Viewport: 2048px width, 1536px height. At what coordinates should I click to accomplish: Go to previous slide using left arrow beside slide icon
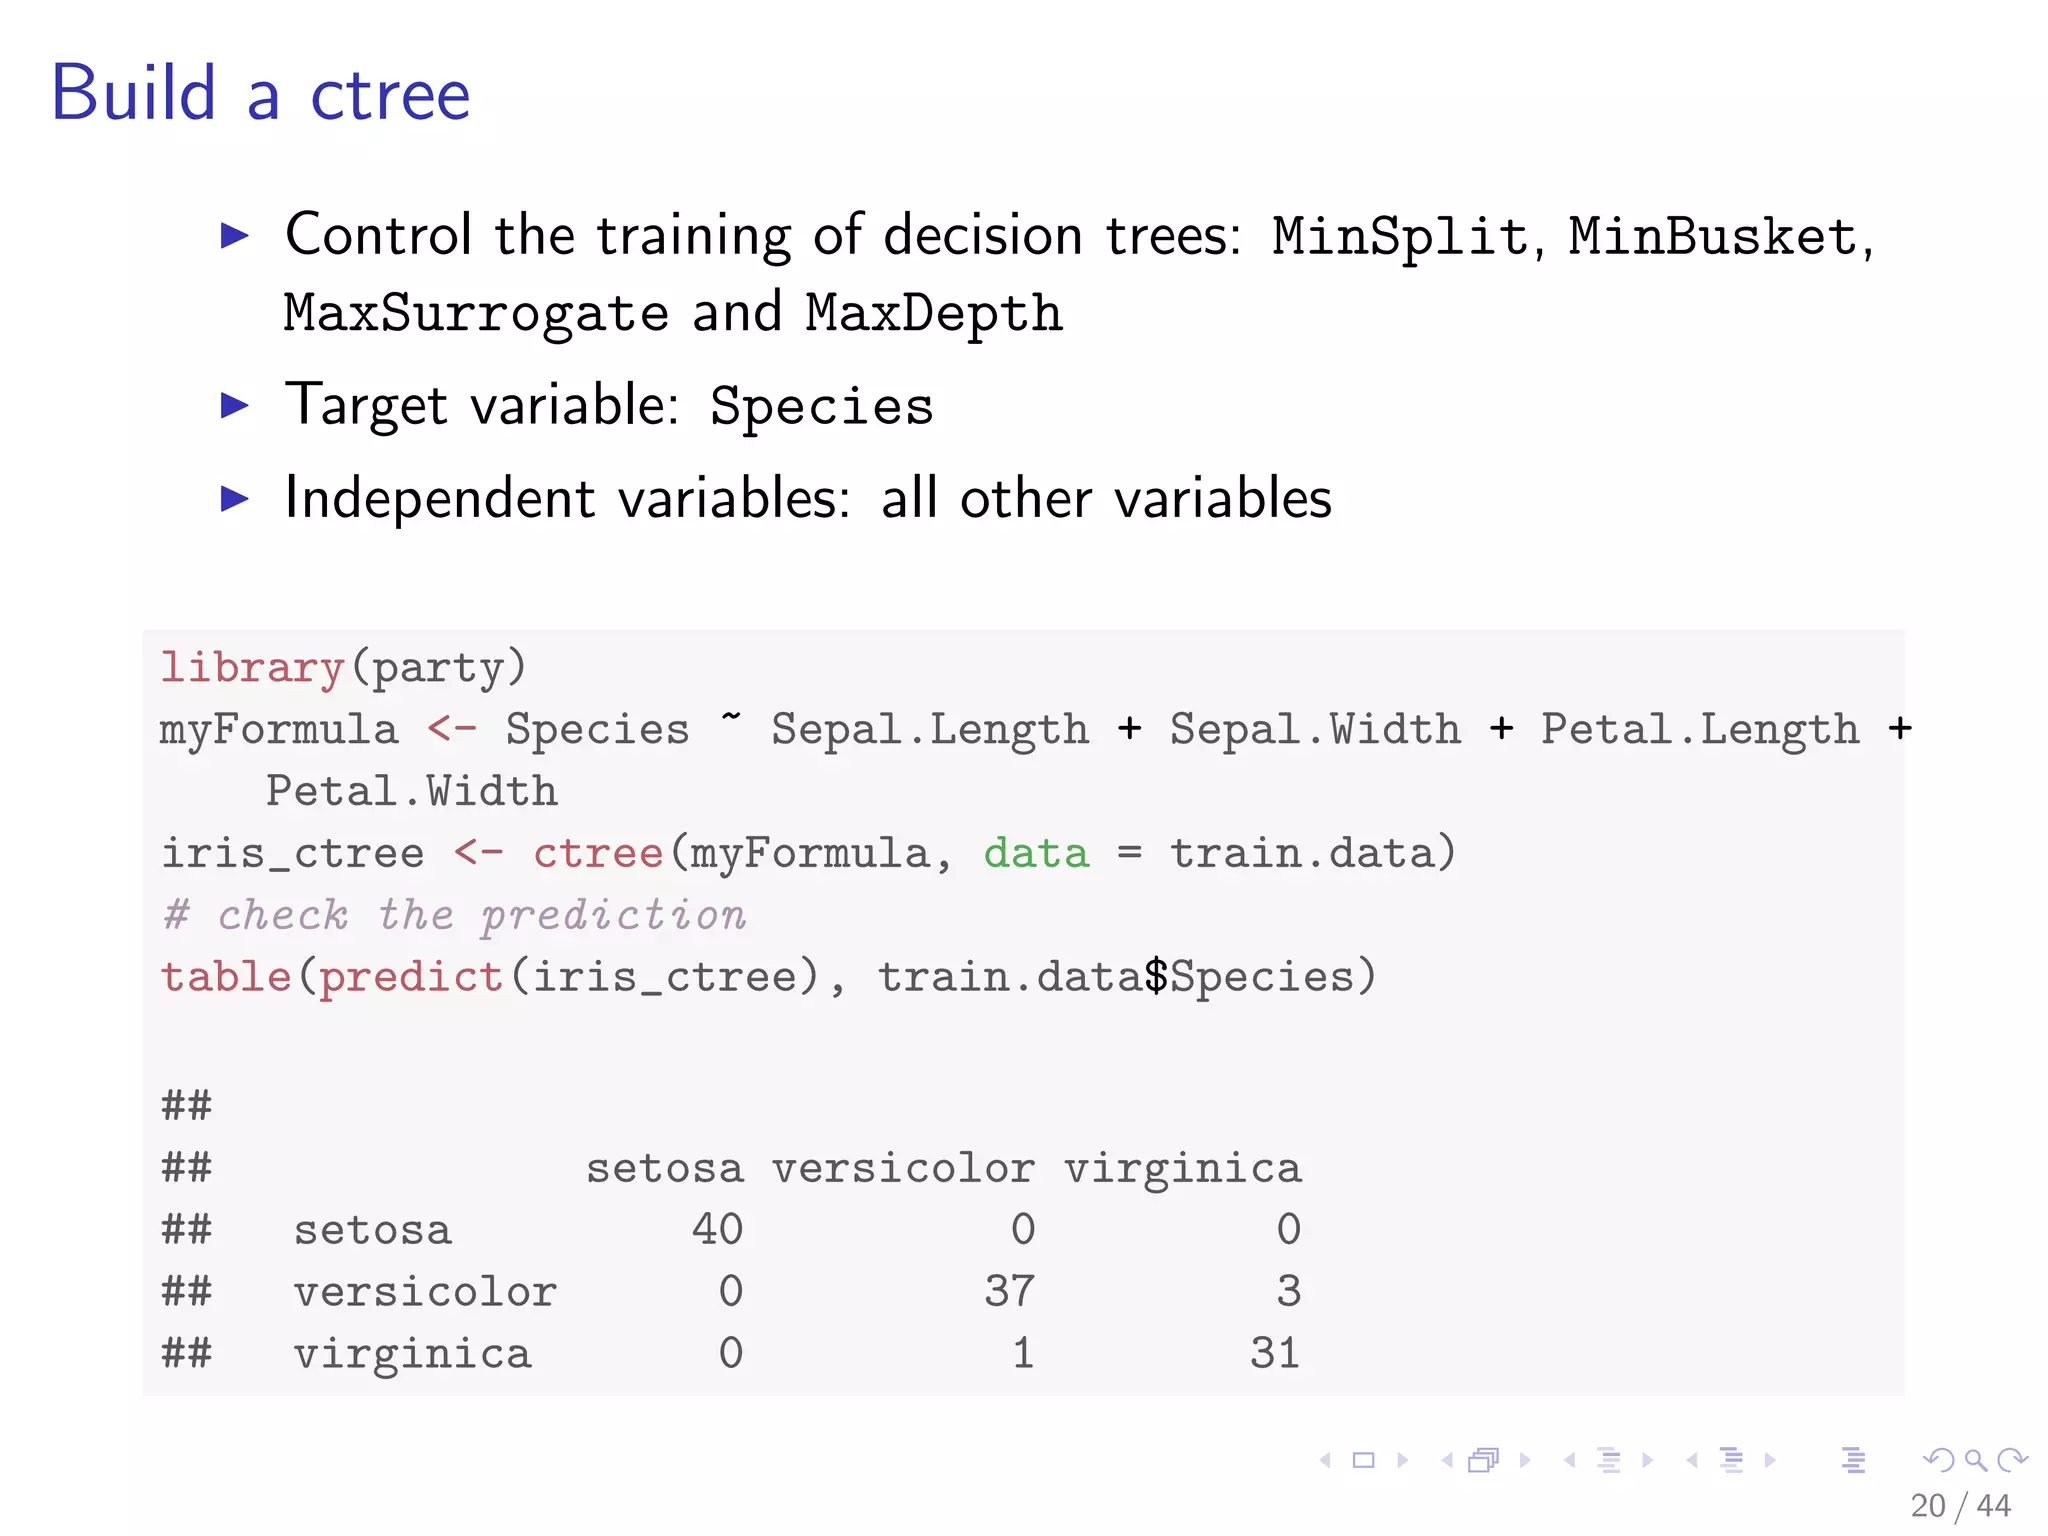(x=1326, y=1460)
